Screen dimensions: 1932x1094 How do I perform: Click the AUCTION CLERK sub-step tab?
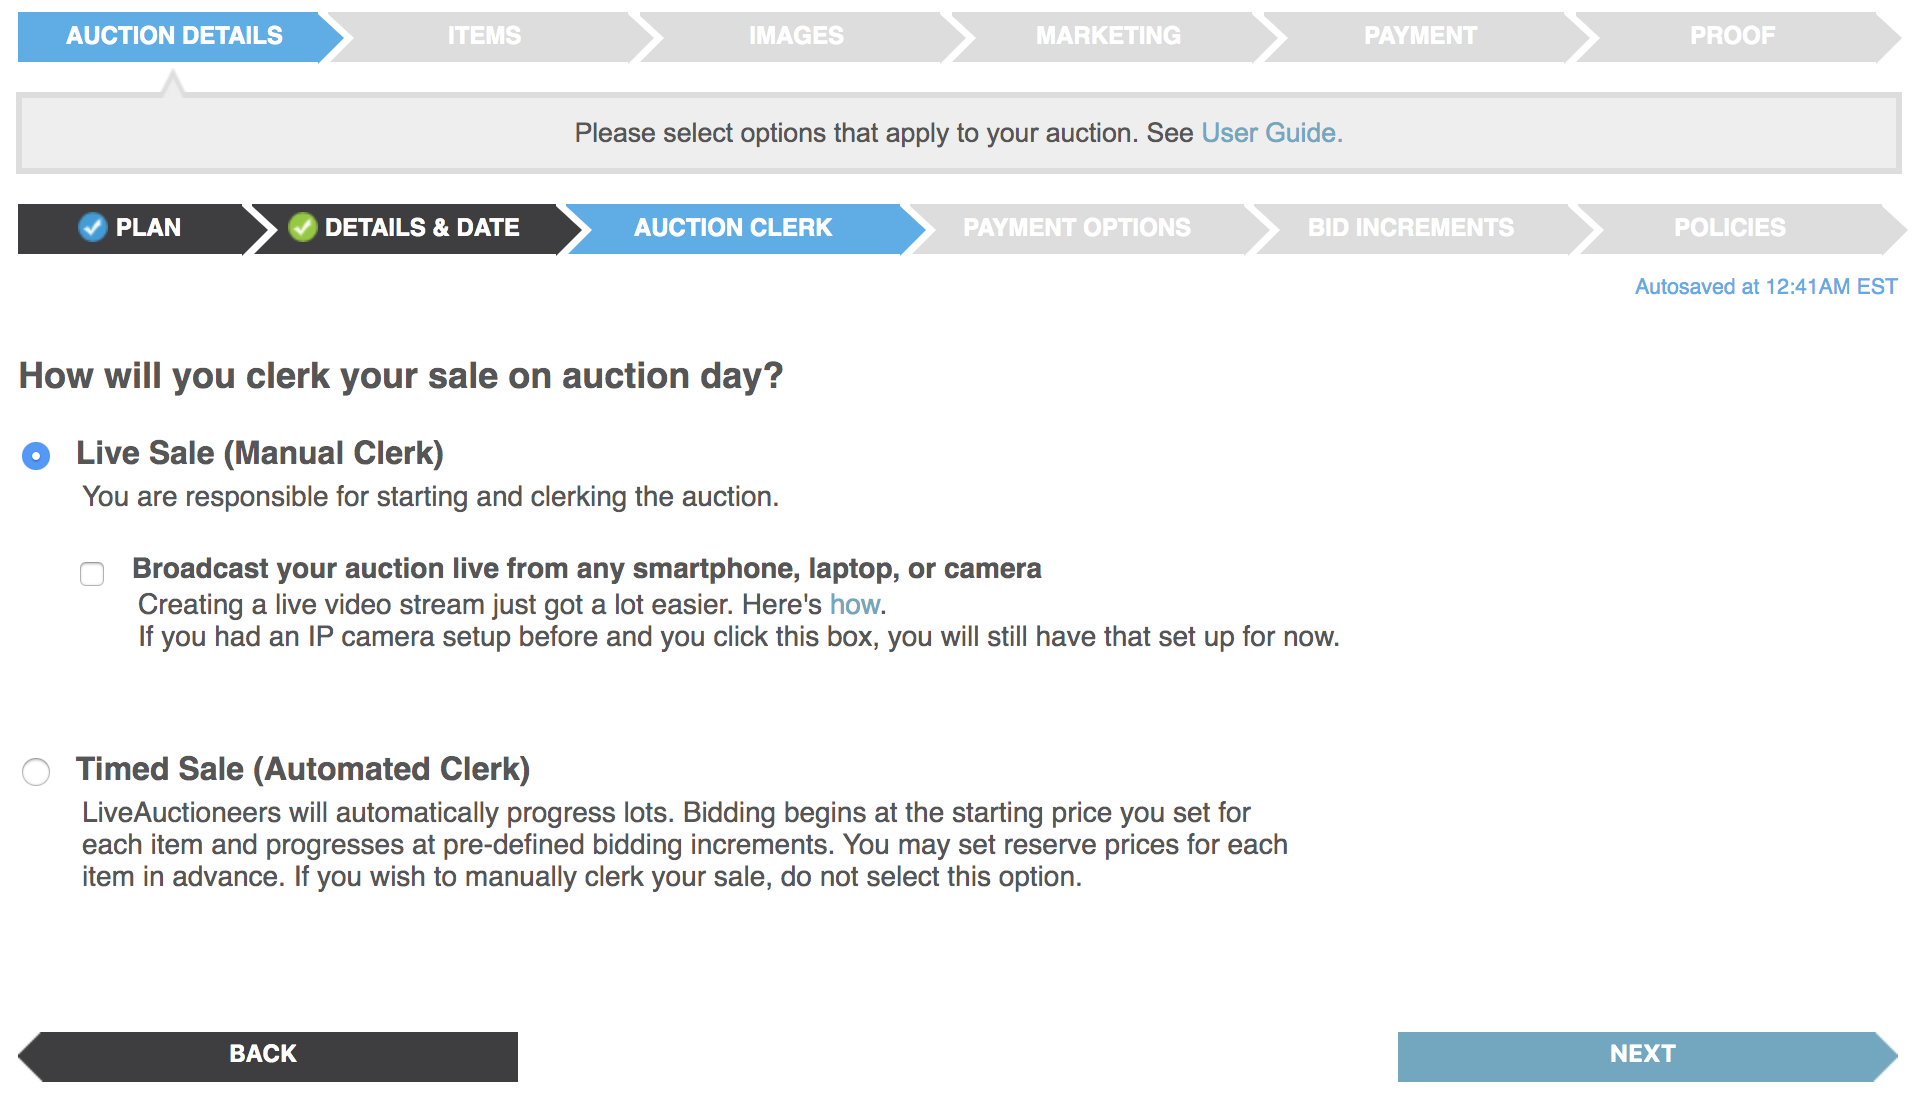click(x=733, y=228)
